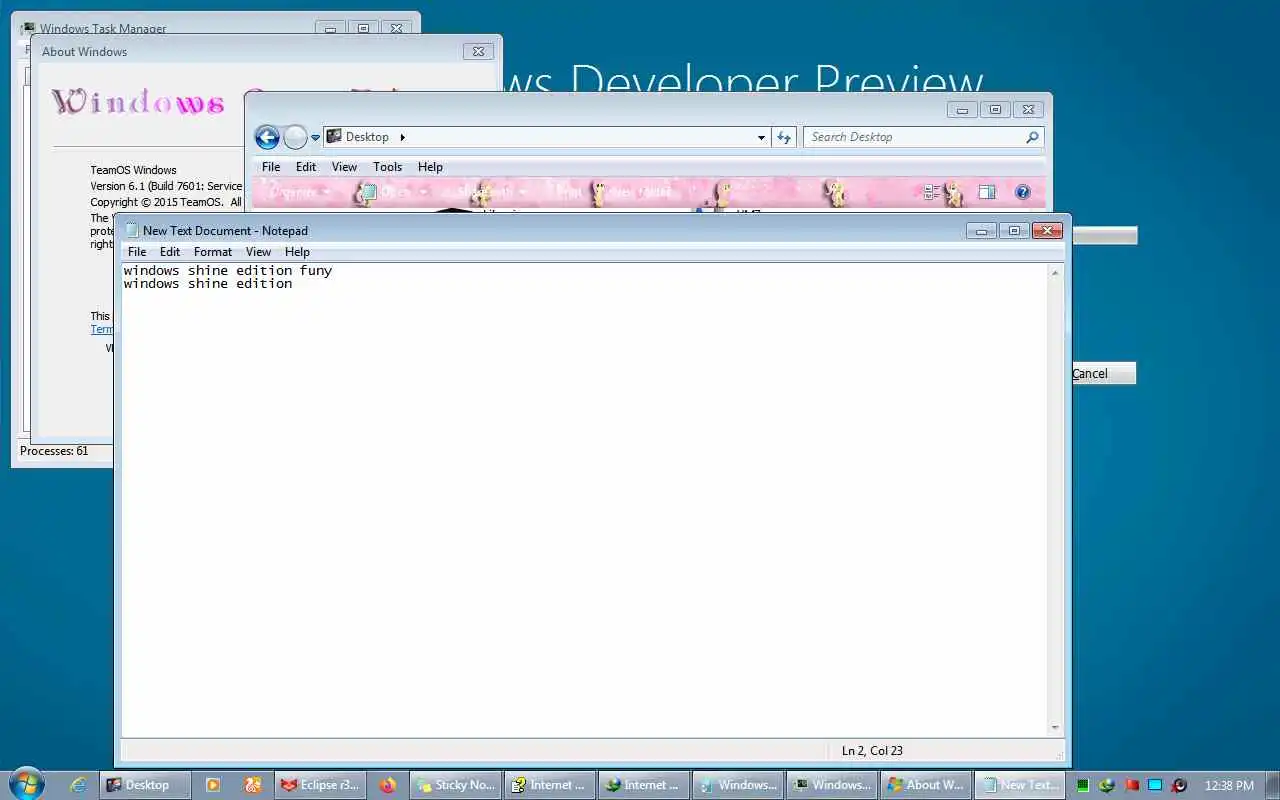Viewport: 1280px width, 800px height.
Task: Click the taskbar clock showing 12:38 PM
Action: [x=1229, y=786]
